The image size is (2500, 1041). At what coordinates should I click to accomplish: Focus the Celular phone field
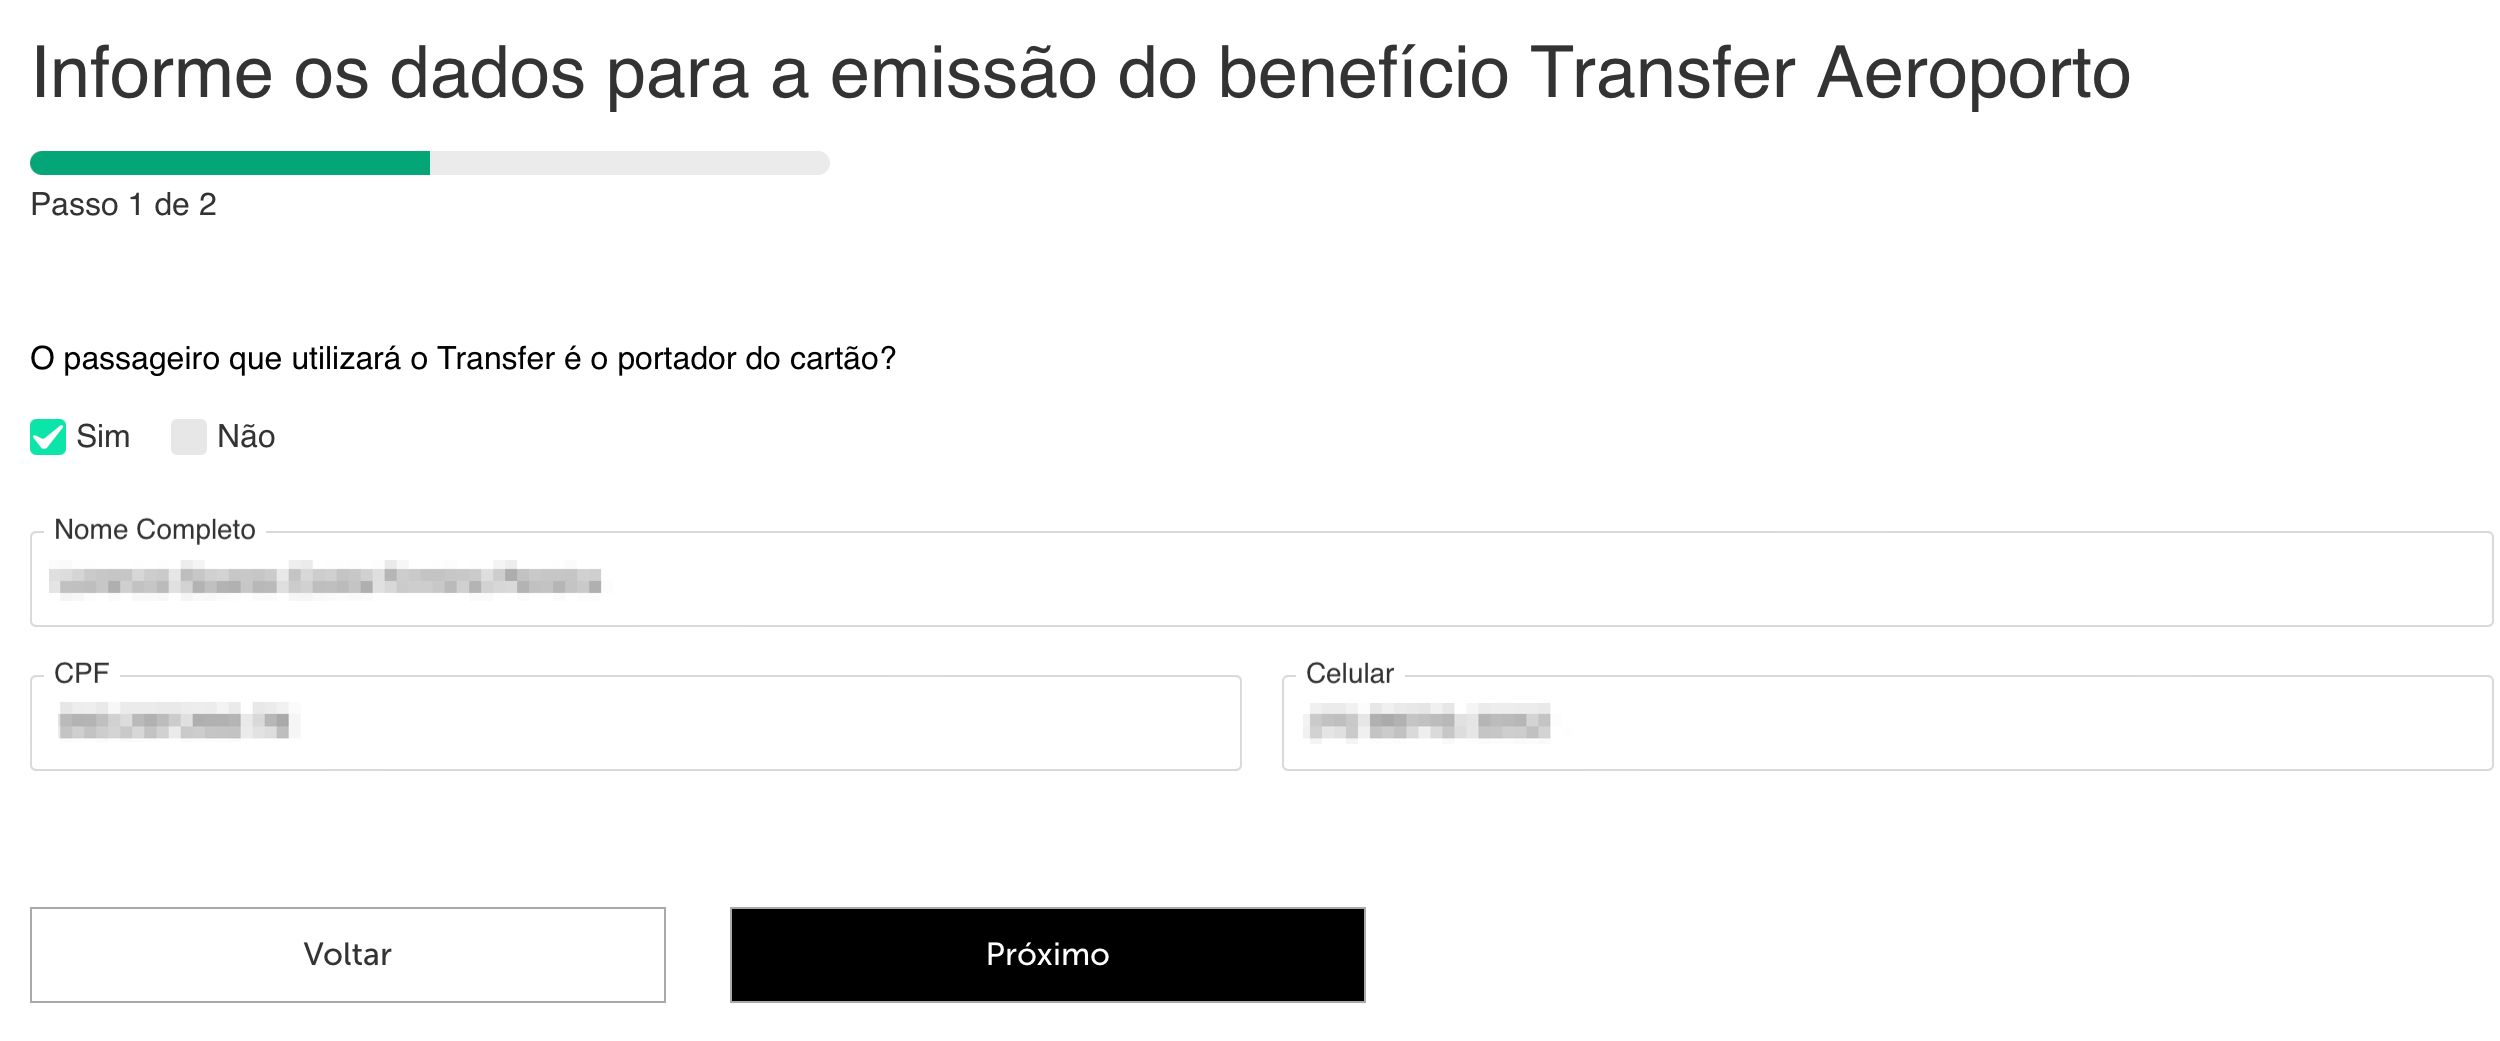tap(1887, 723)
